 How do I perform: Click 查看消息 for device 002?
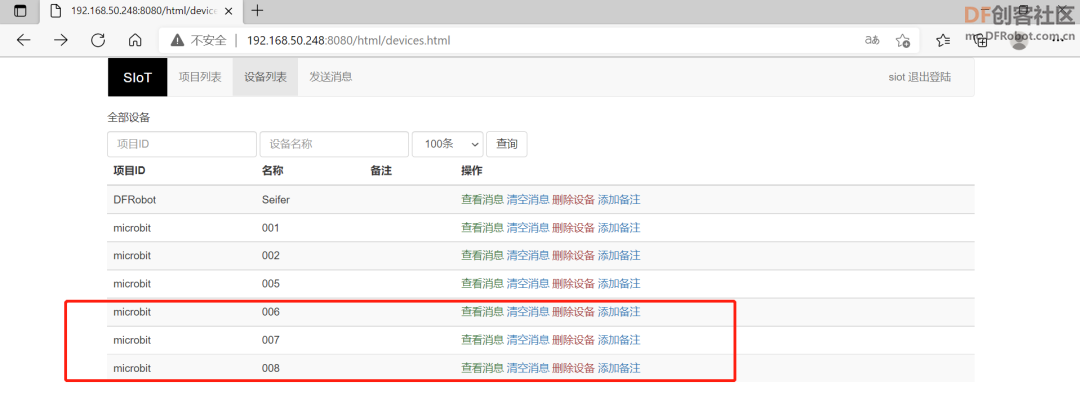pyautogui.click(x=482, y=256)
